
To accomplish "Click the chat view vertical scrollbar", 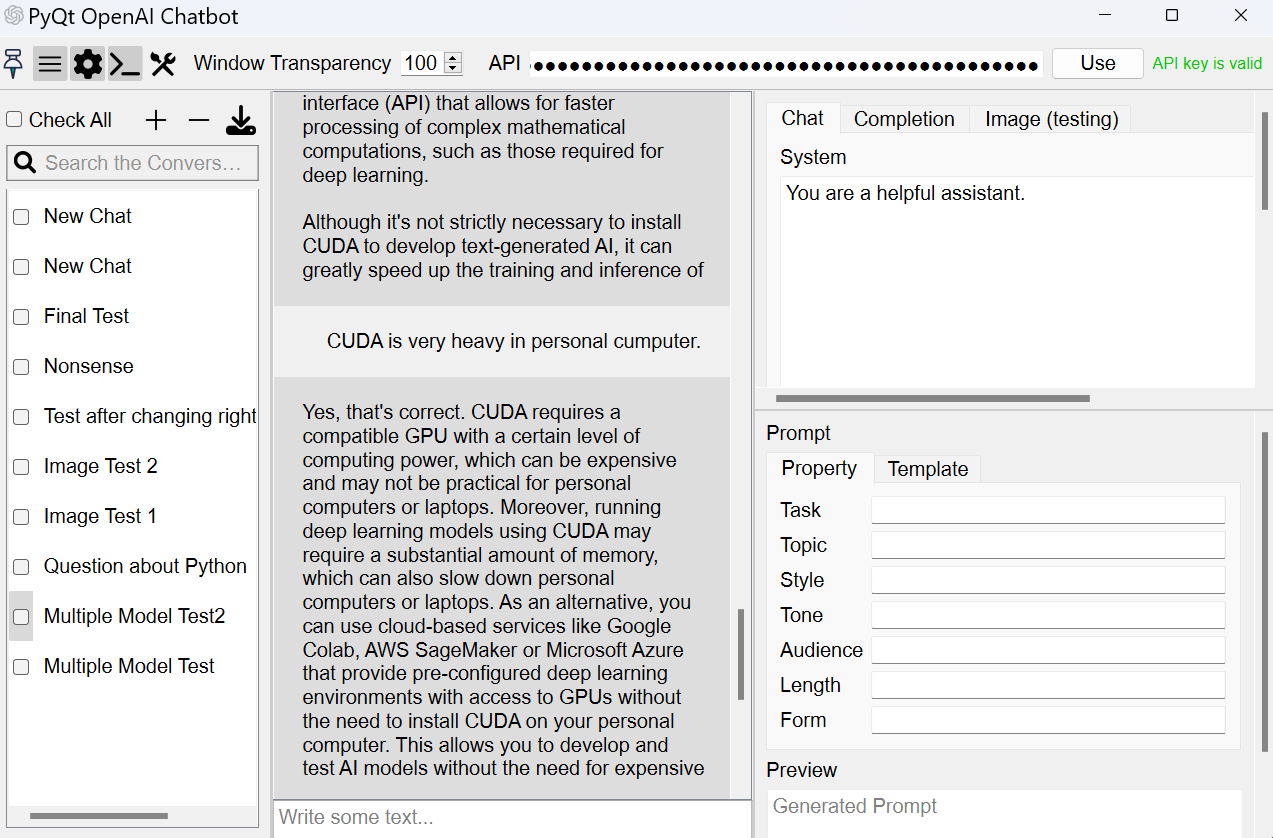I will point(741,655).
